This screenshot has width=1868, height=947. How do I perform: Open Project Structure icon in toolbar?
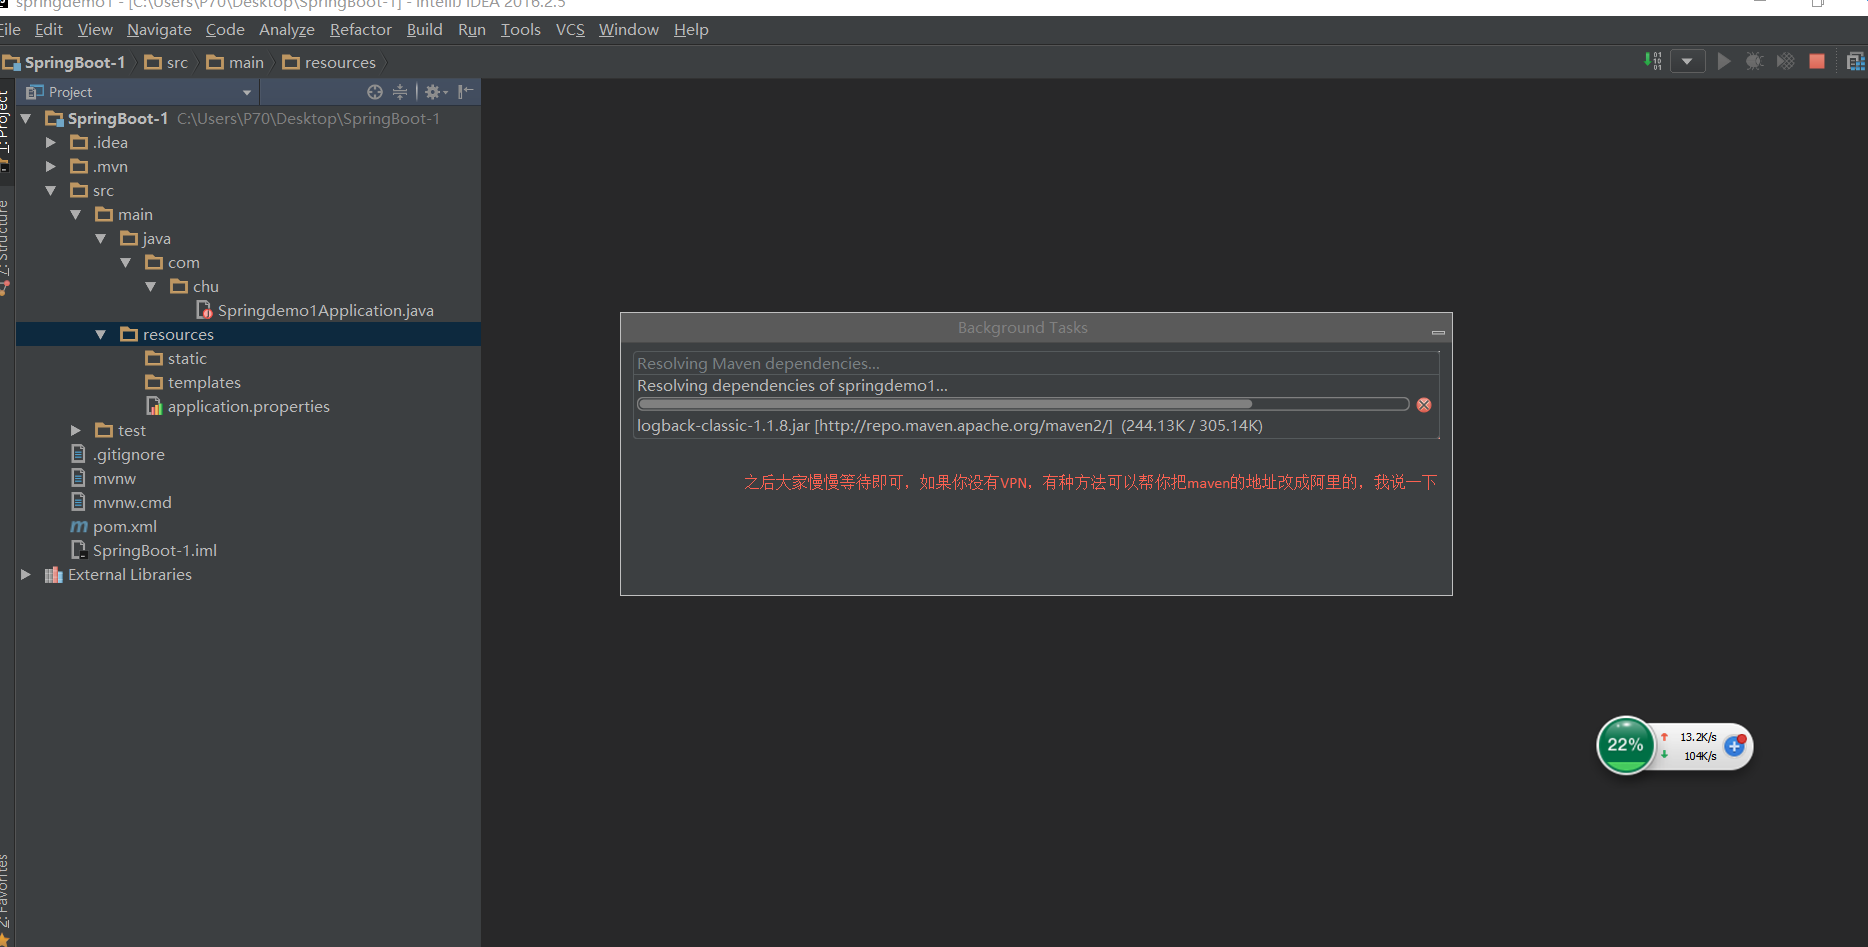pos(1855,62)
